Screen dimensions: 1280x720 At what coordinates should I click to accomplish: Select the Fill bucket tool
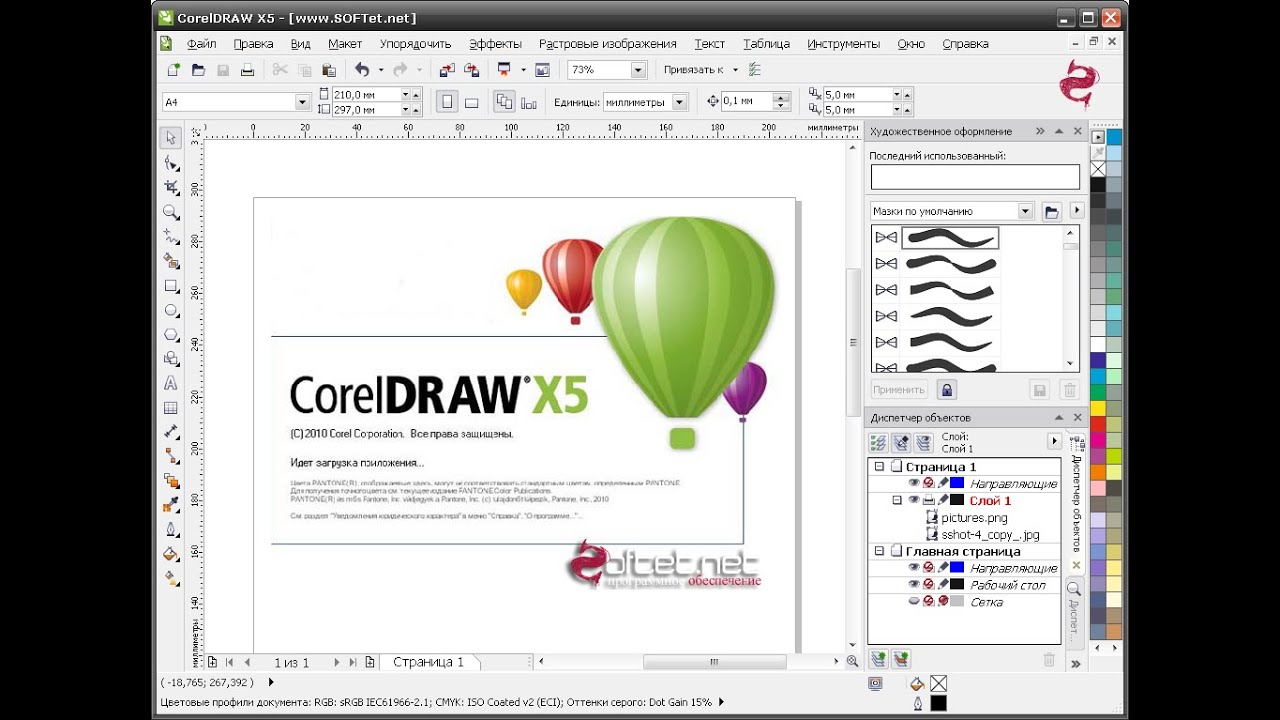click(x=171, y=554)
